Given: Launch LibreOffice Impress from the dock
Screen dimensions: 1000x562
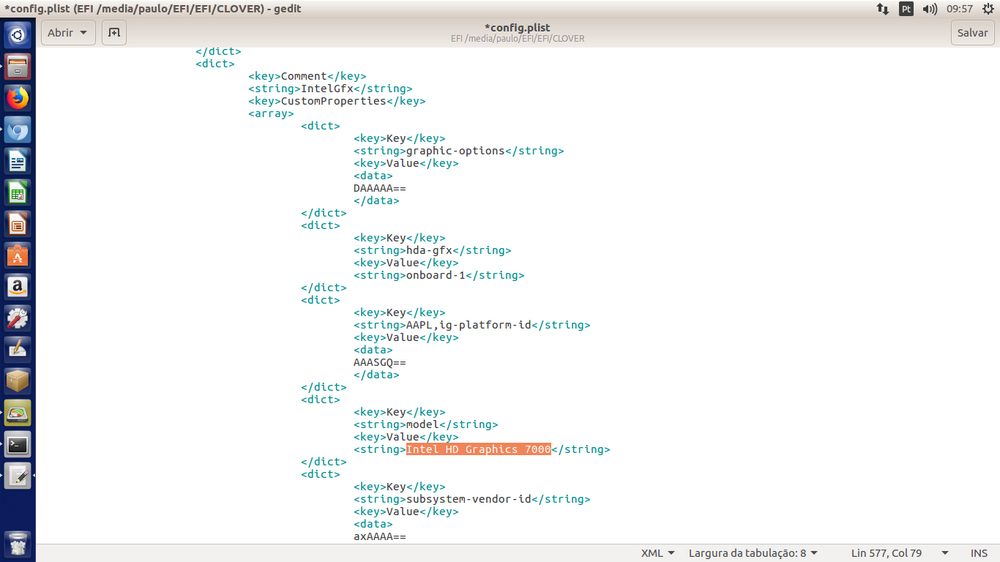Looking at the screenshot, I should pyautogui.click(x=18, y=224).
